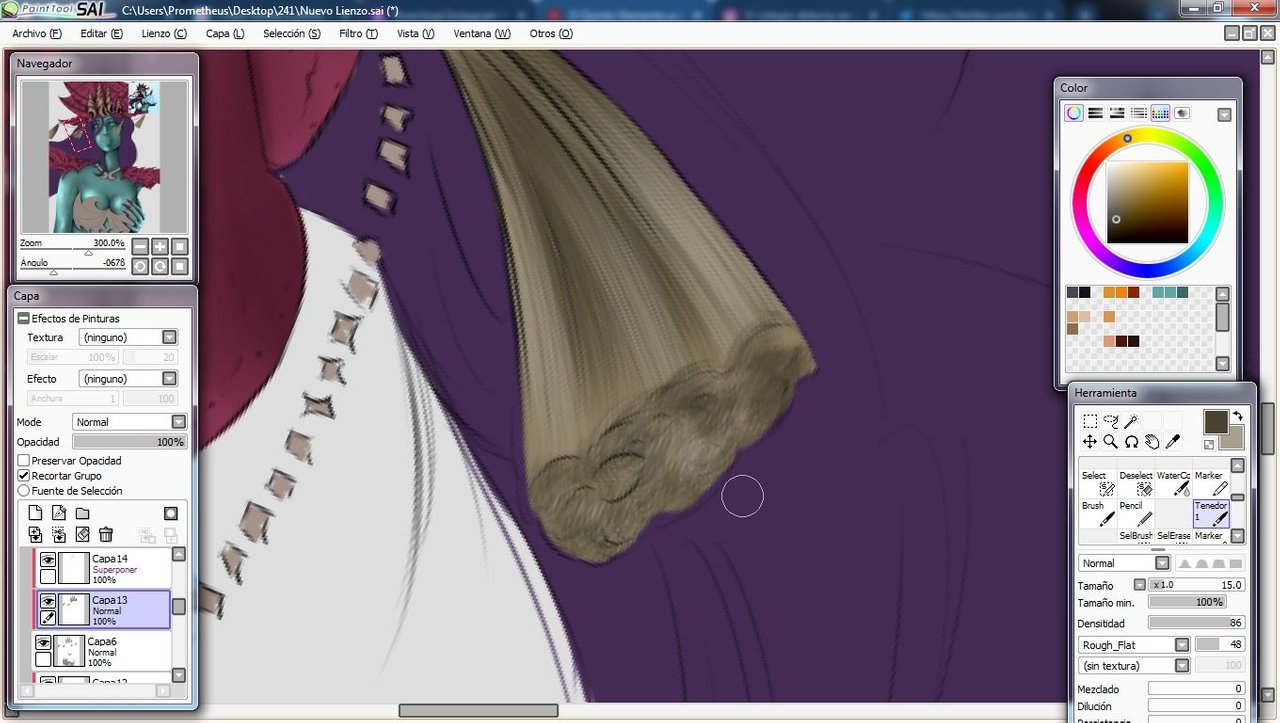Select the move tool

[1090, 441]
